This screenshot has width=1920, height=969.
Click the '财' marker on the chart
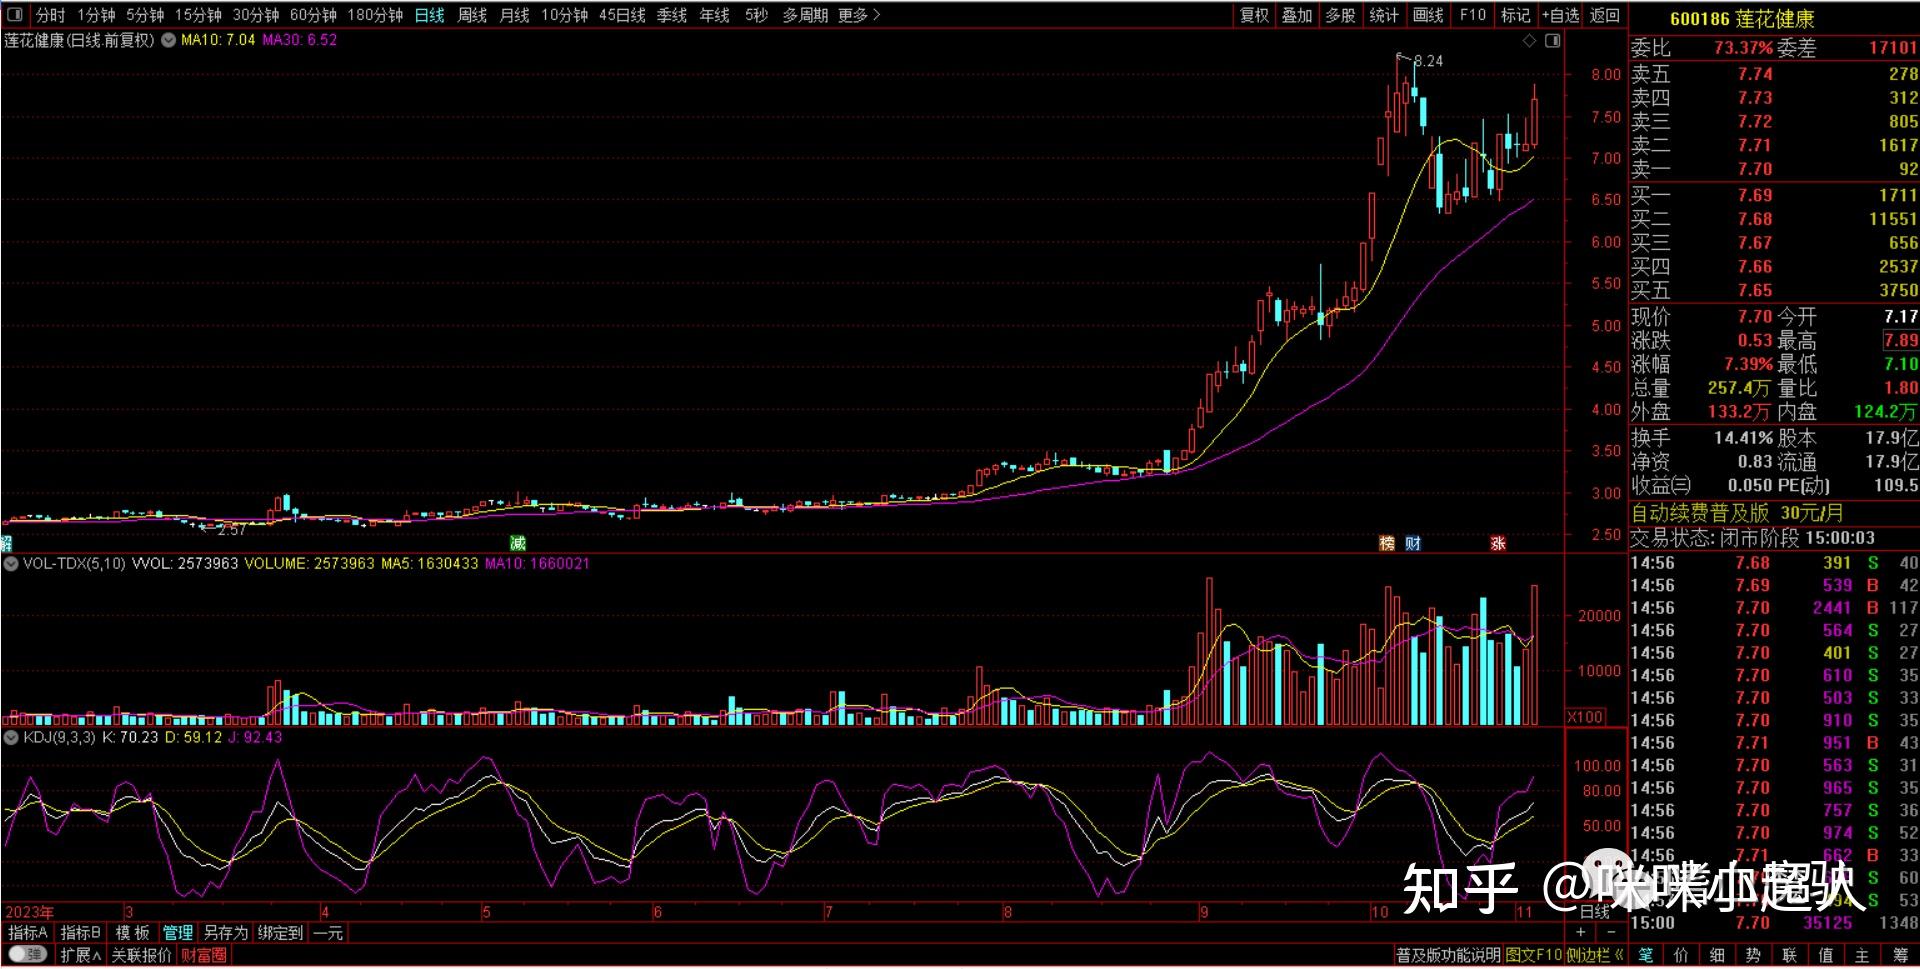[1413, 543]
